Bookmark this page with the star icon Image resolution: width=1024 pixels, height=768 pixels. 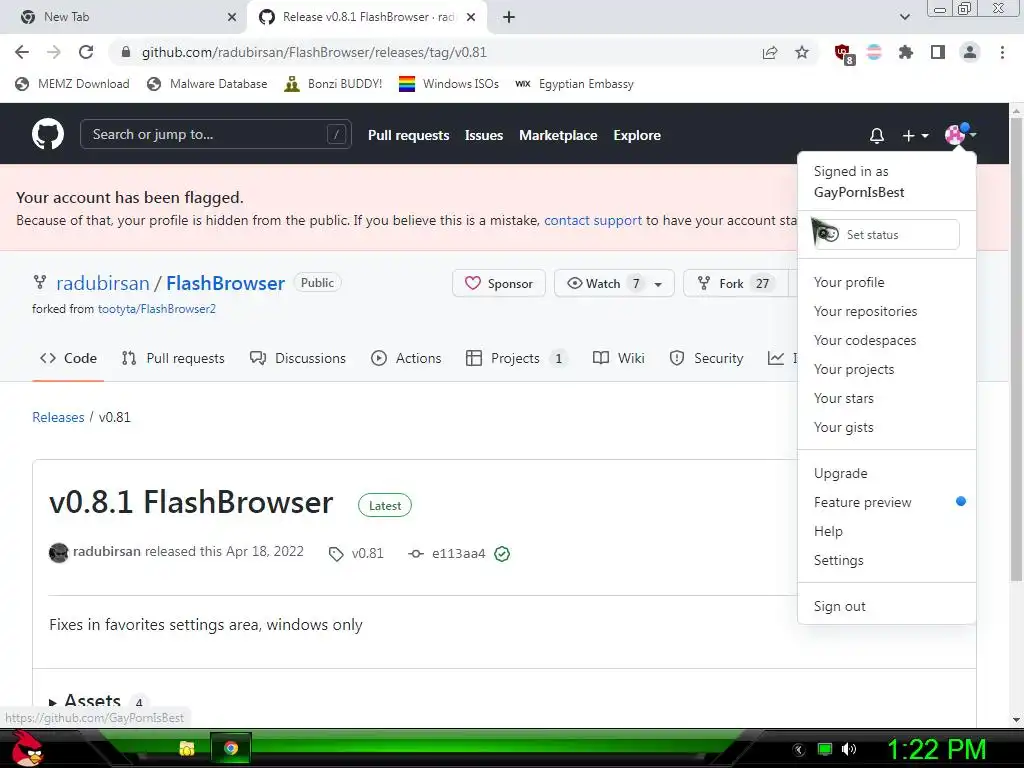(802, 52)
